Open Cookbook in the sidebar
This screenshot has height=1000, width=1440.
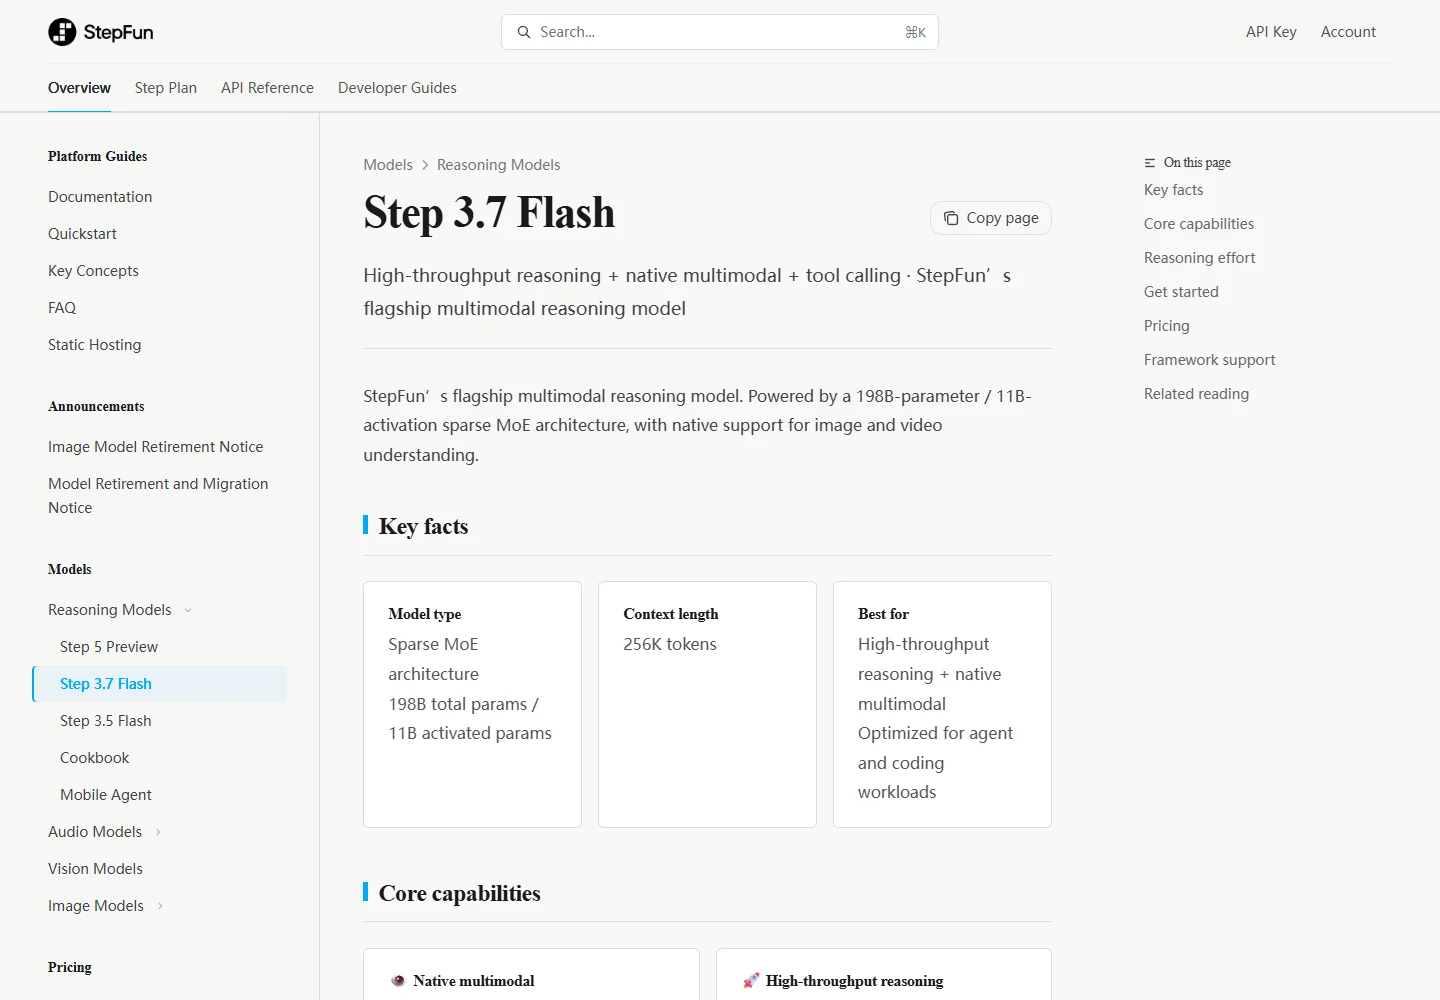click(x=94, y=758)
